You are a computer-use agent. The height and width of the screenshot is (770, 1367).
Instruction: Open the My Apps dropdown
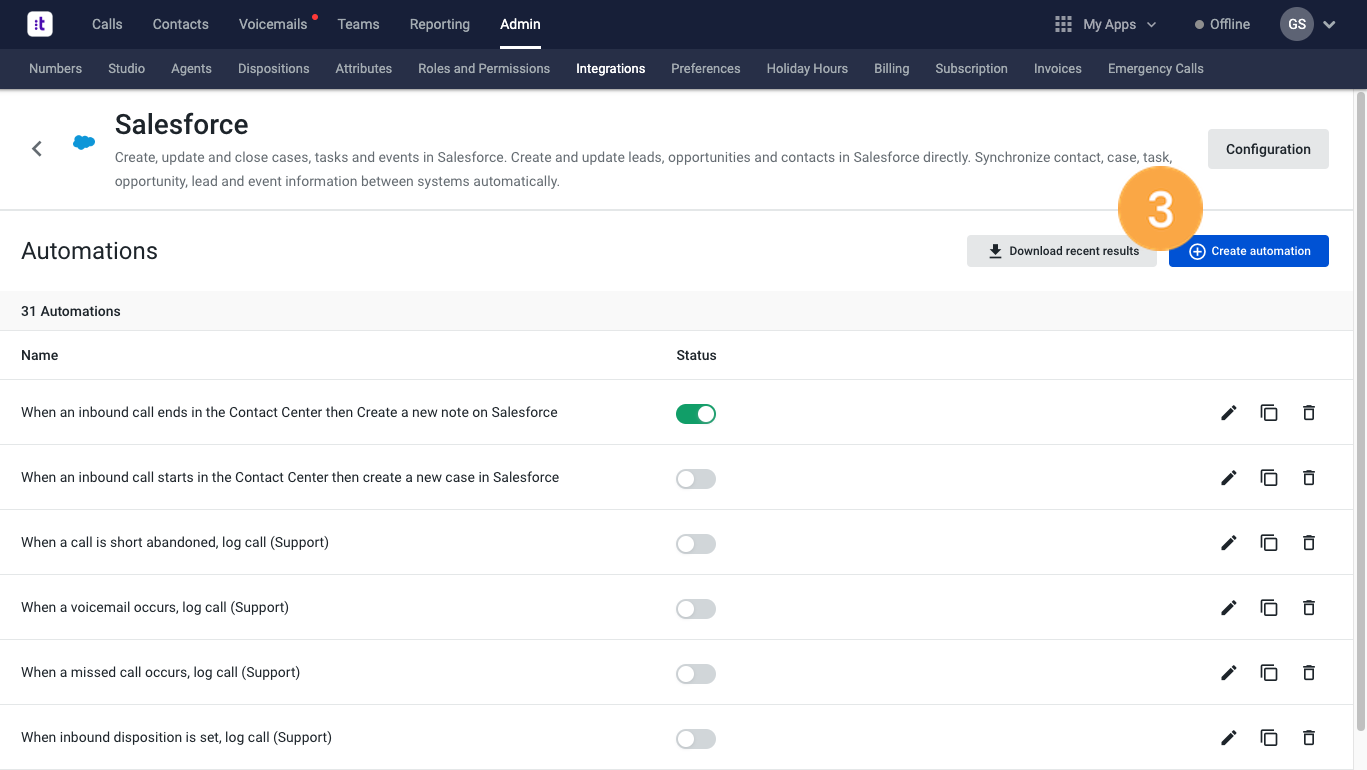coord(1106,24)
